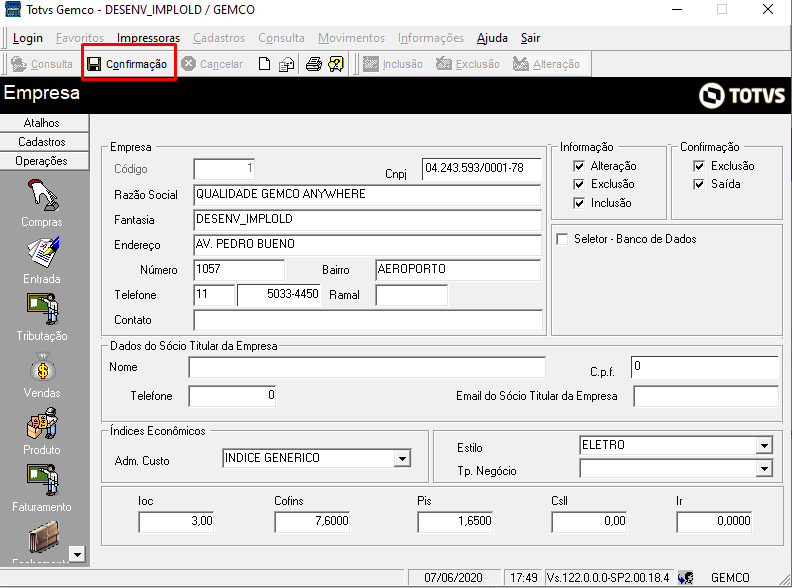Open the Produto sidebar shortcut

tap(42, 432)
